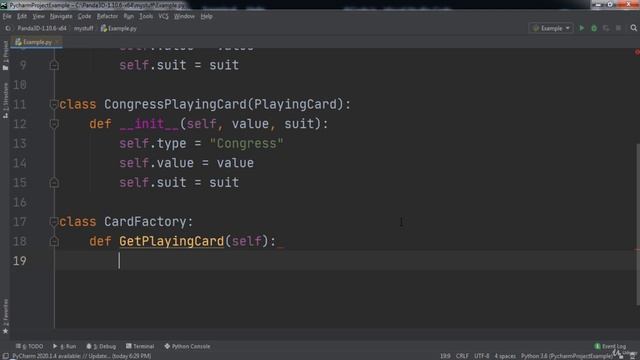The image size is (640, 360).
Task: Open the View menu
Action: click(x=38, y=16)
